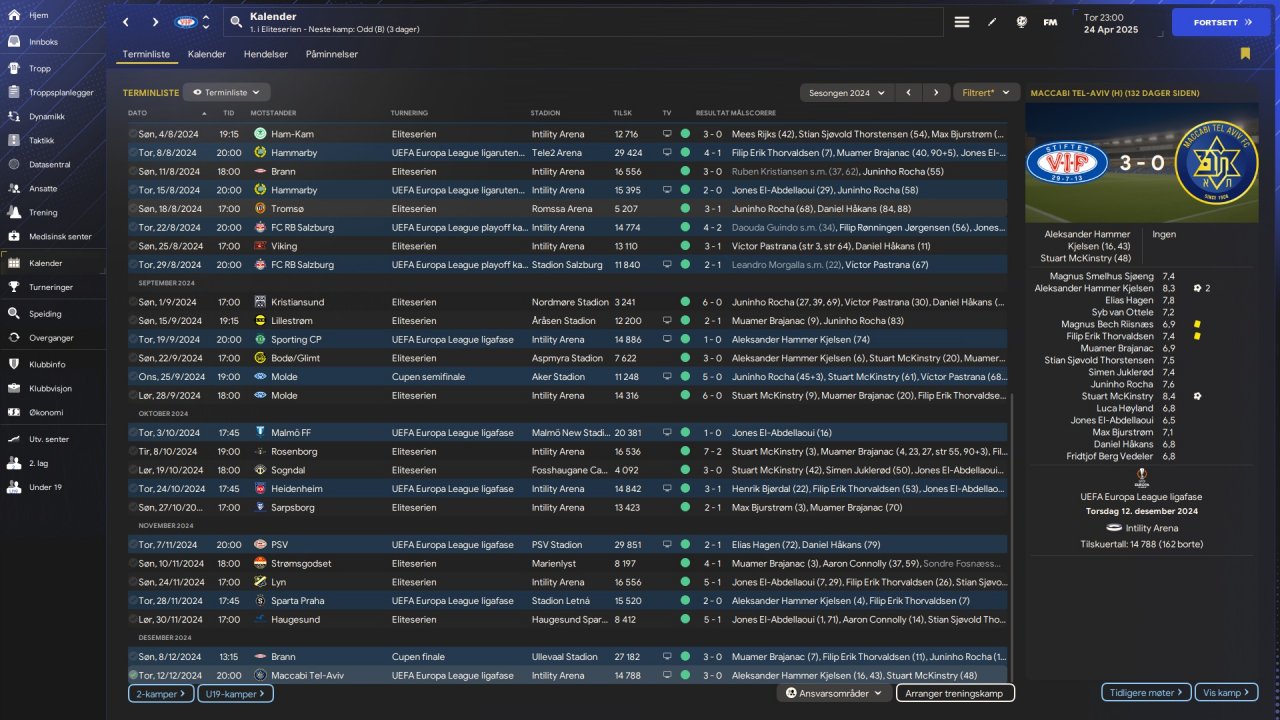The width and height of the screenshot is (1280, 720).
Task: Click the Vis kamp button
Action: [x=1226, y=692]
